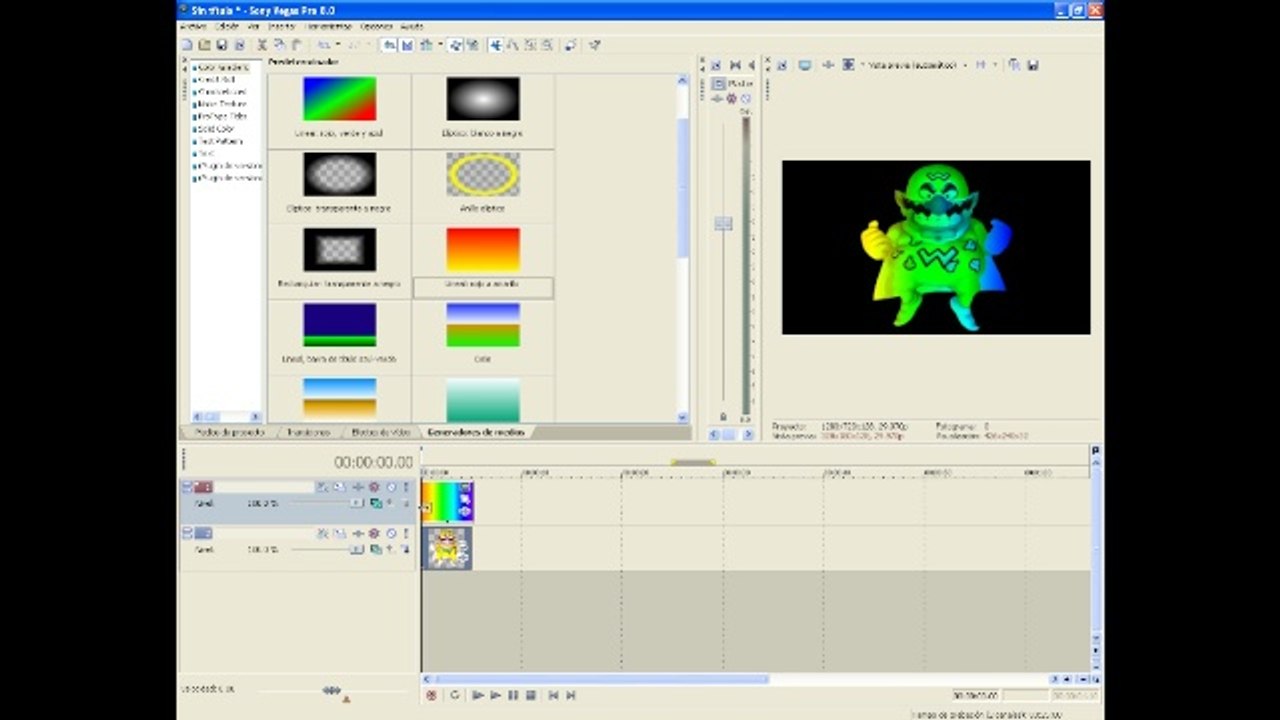Click the Copy icon in the toolbar

[x=278, y=45]
